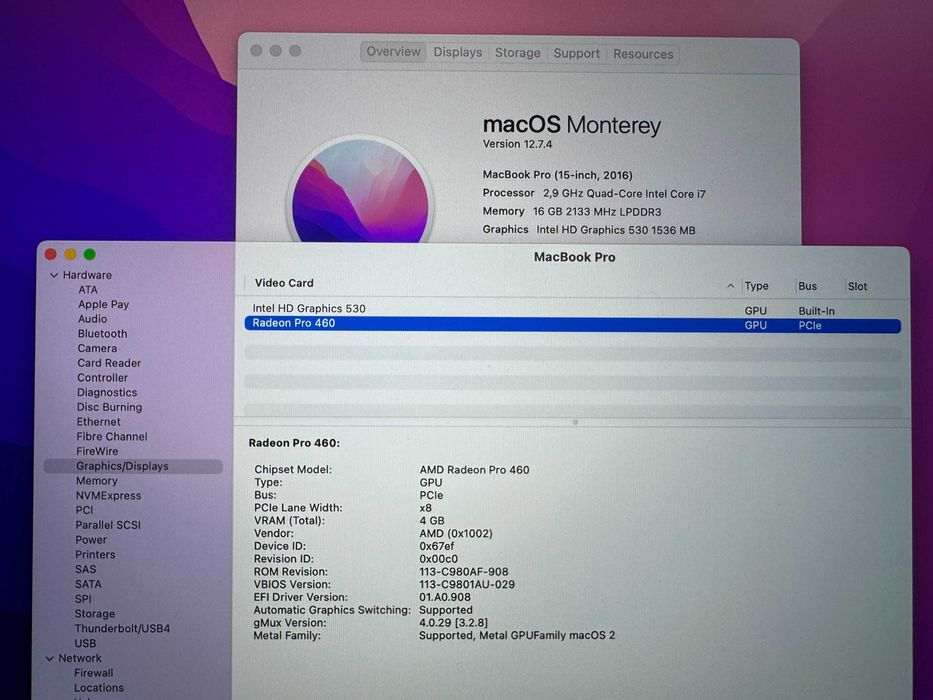The image size is (933, 700).
Task: Click the split pane divider handle dot
Action: [x=575, y=422]
